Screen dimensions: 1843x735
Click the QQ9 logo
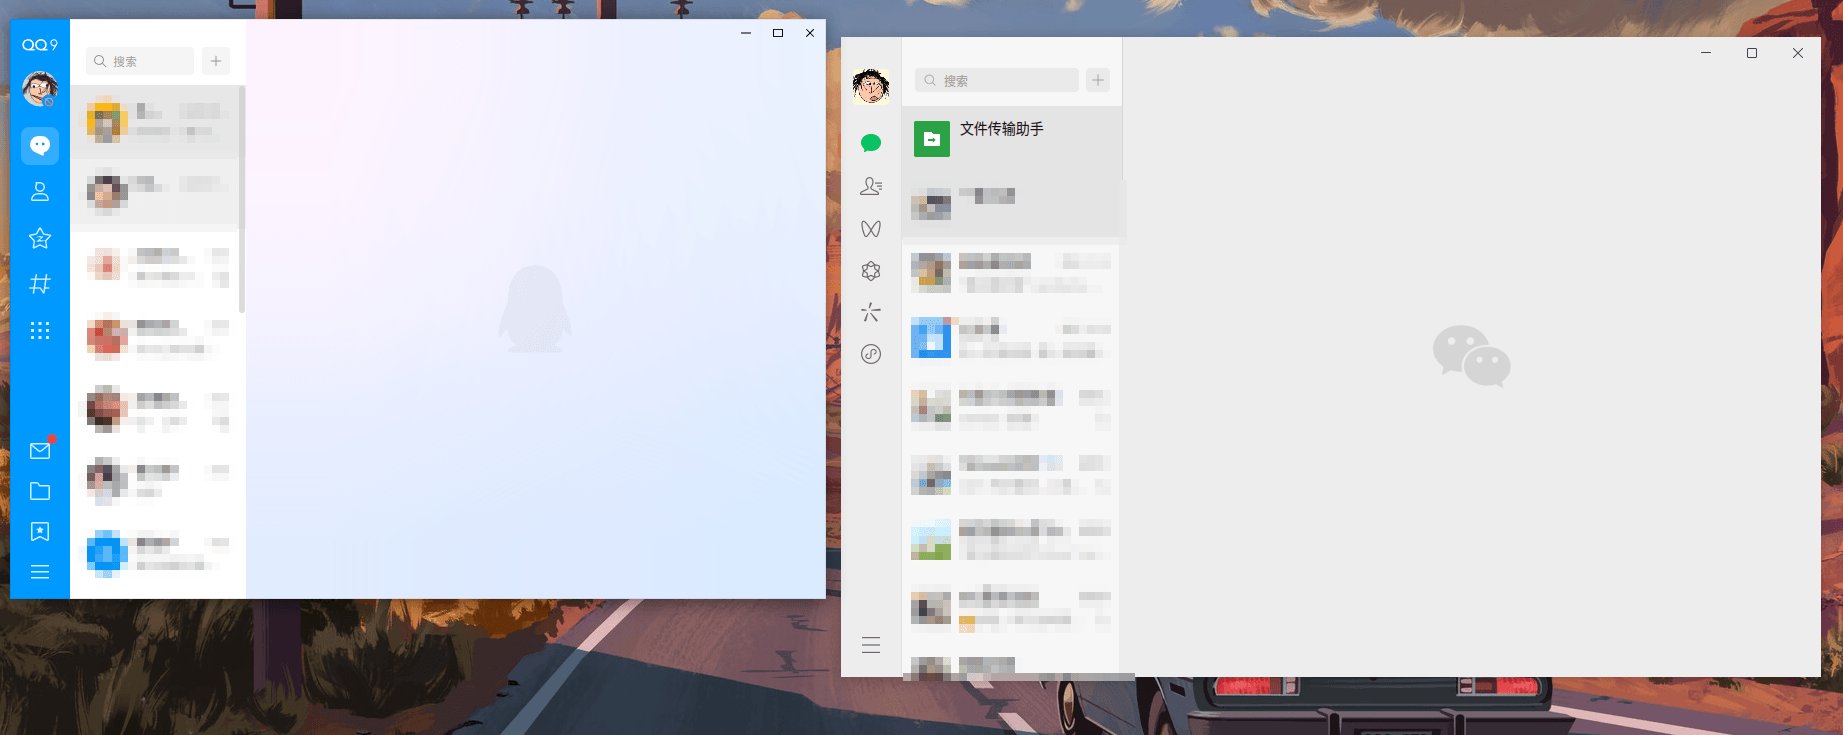pos(40,45)
